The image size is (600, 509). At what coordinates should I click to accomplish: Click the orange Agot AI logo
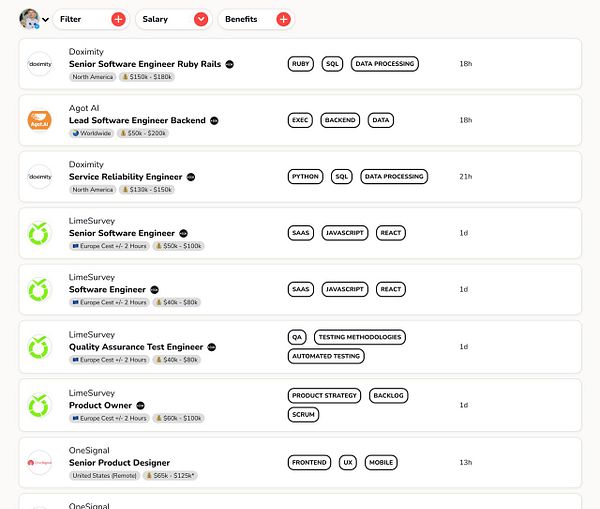click(x=39, y=120)
